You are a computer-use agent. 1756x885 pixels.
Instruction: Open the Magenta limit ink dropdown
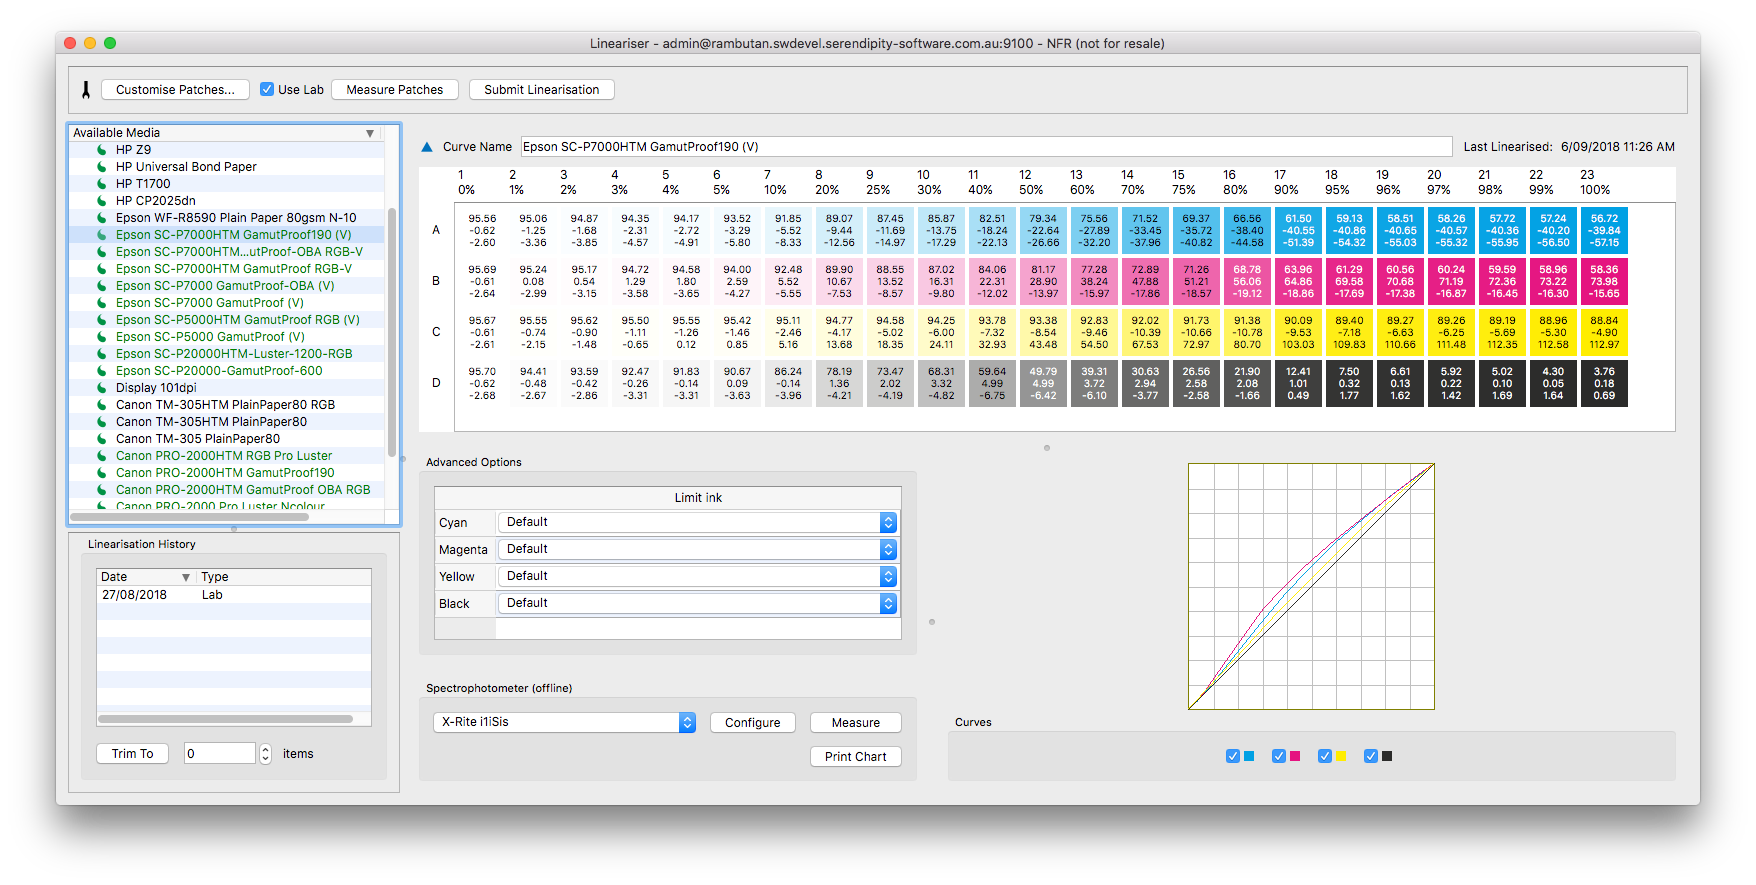[697, 549]
